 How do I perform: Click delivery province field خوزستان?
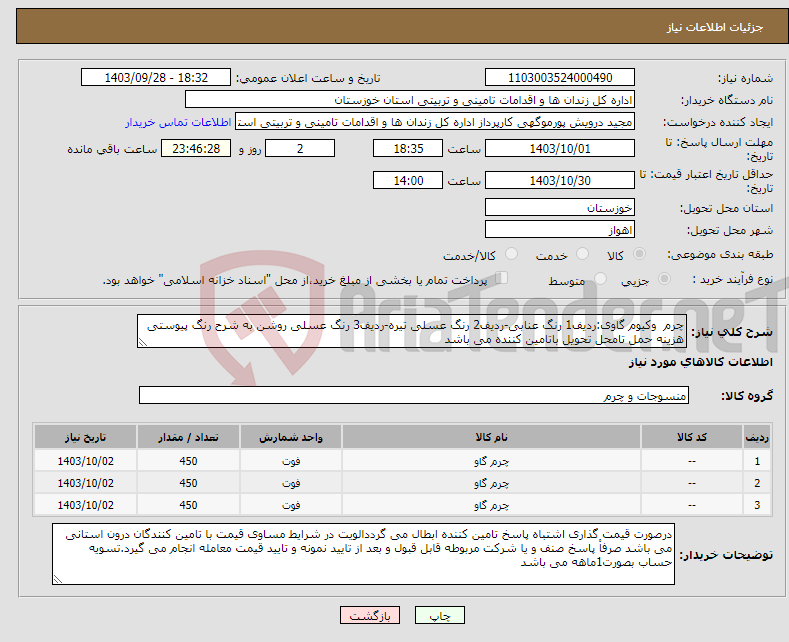click(560, 207)
